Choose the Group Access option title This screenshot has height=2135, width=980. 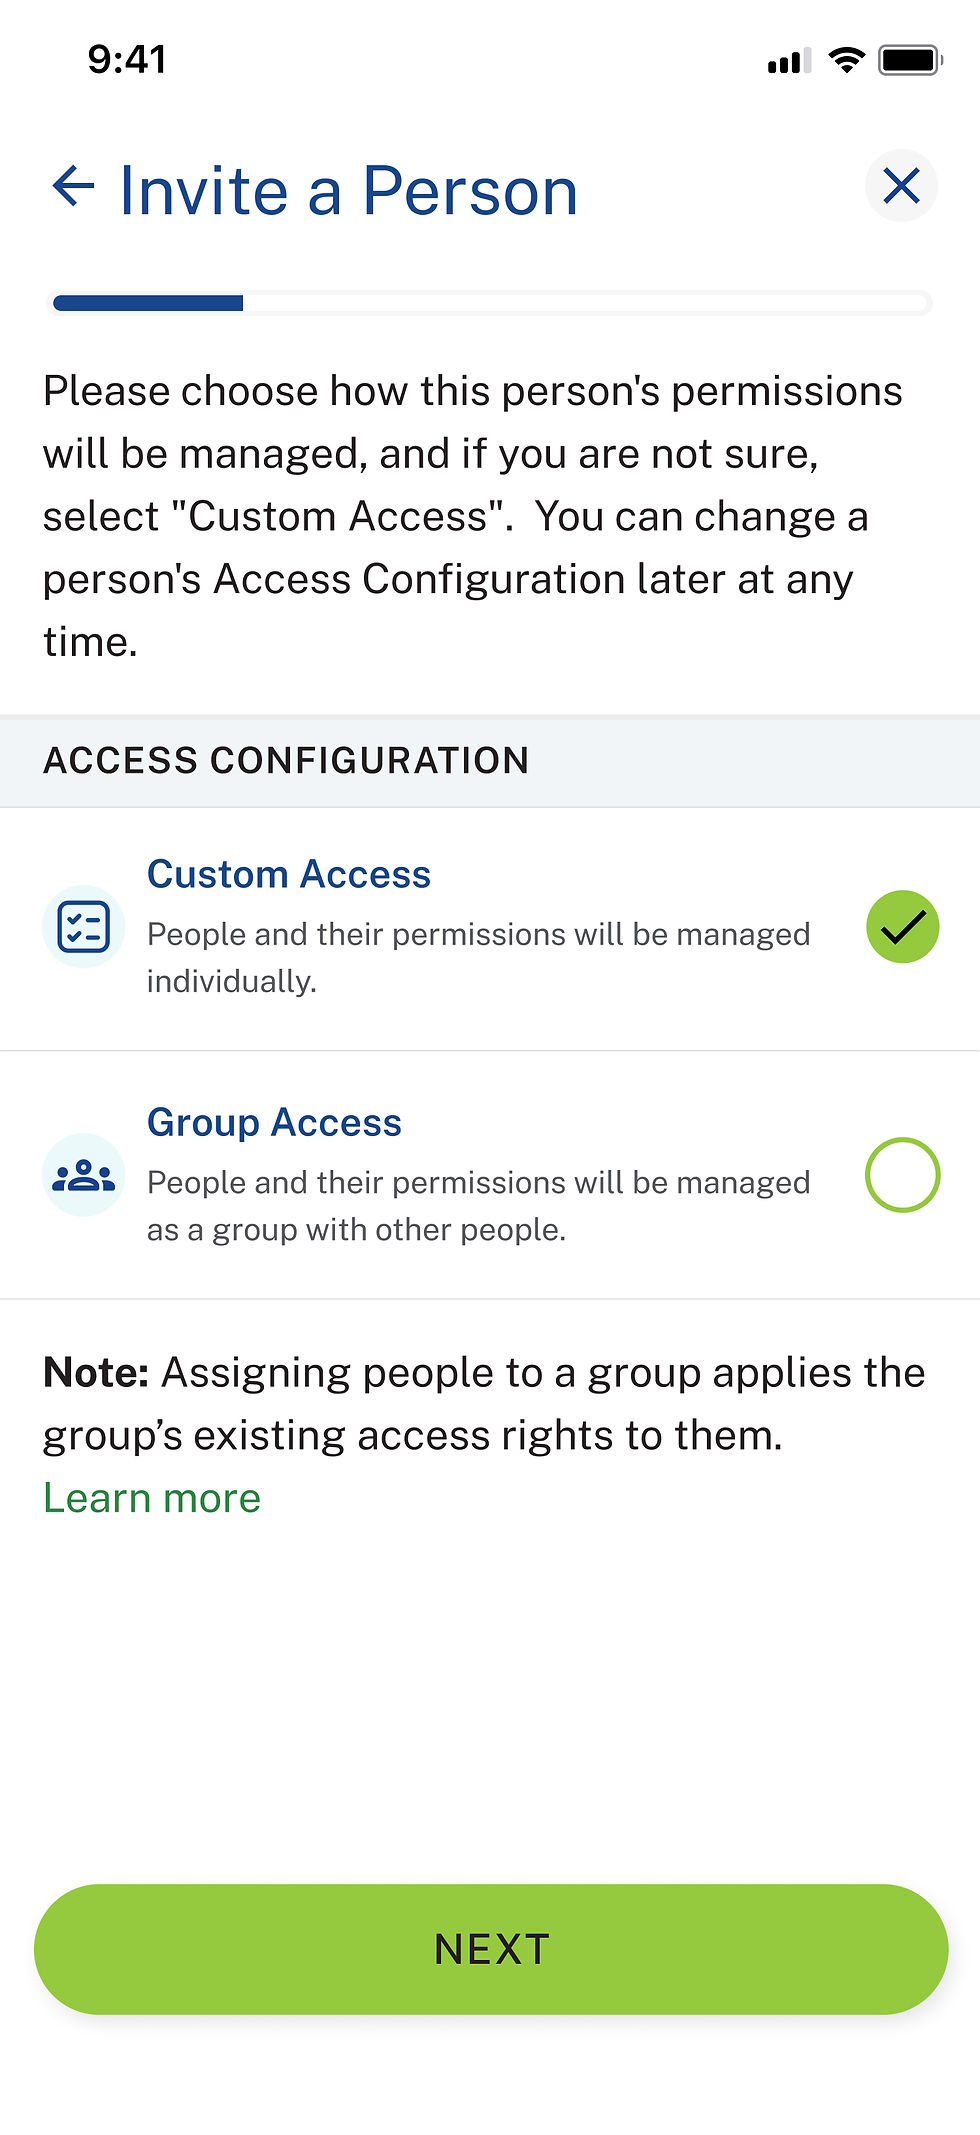point(274,1123)
